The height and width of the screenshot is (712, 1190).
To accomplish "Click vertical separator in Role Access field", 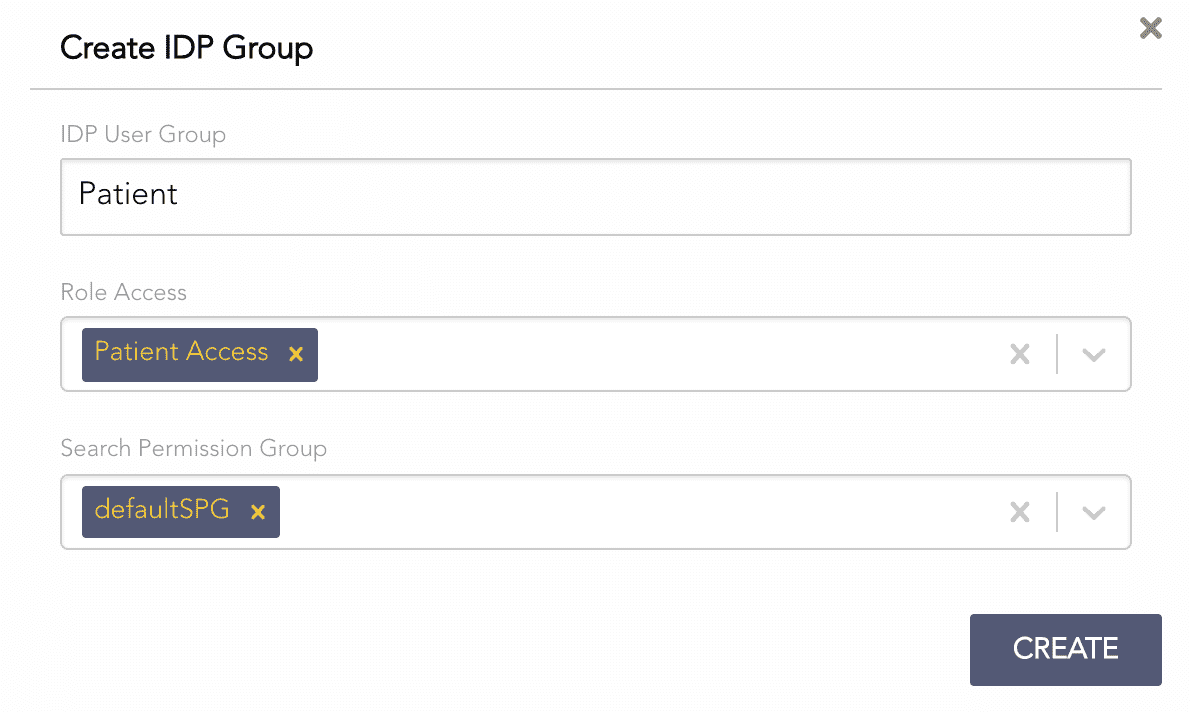I will (1057, 354).
